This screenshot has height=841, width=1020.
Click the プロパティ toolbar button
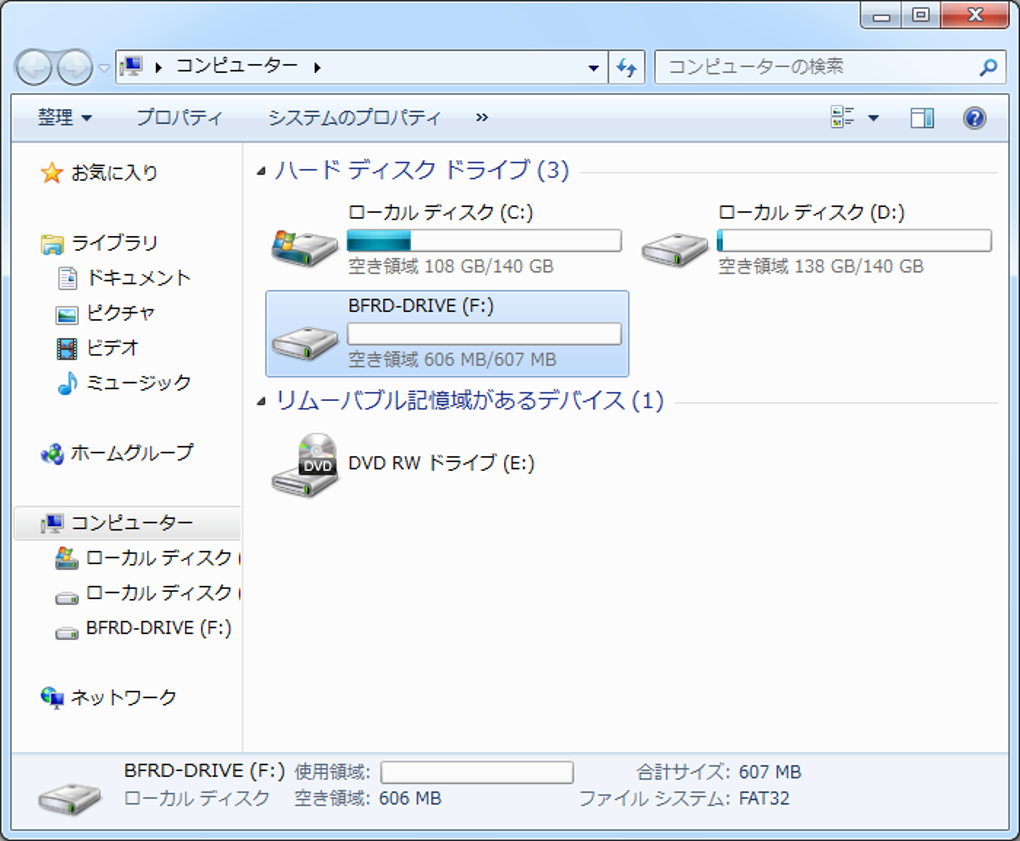tap(179, 118)
